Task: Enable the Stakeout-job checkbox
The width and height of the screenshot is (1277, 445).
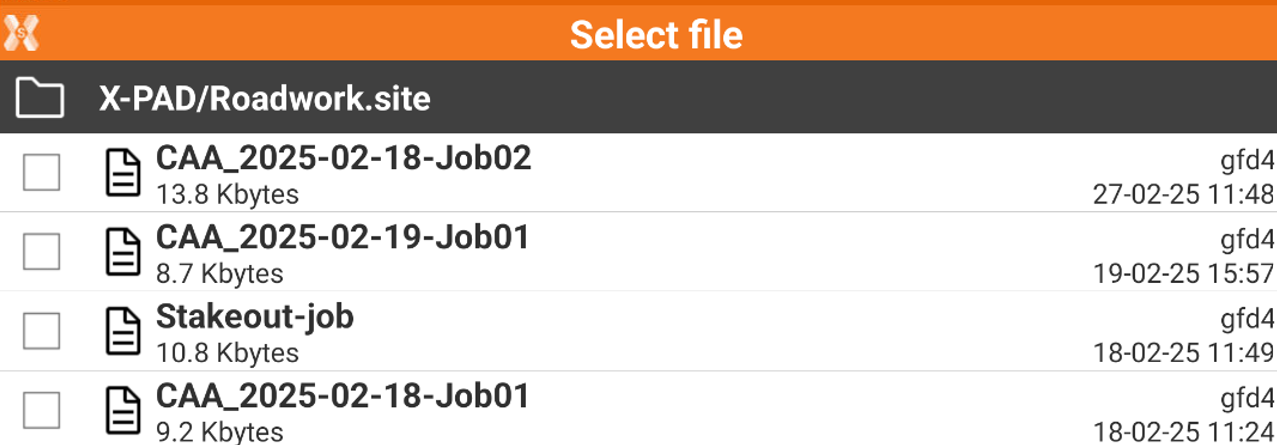Action: pos(41,331)
